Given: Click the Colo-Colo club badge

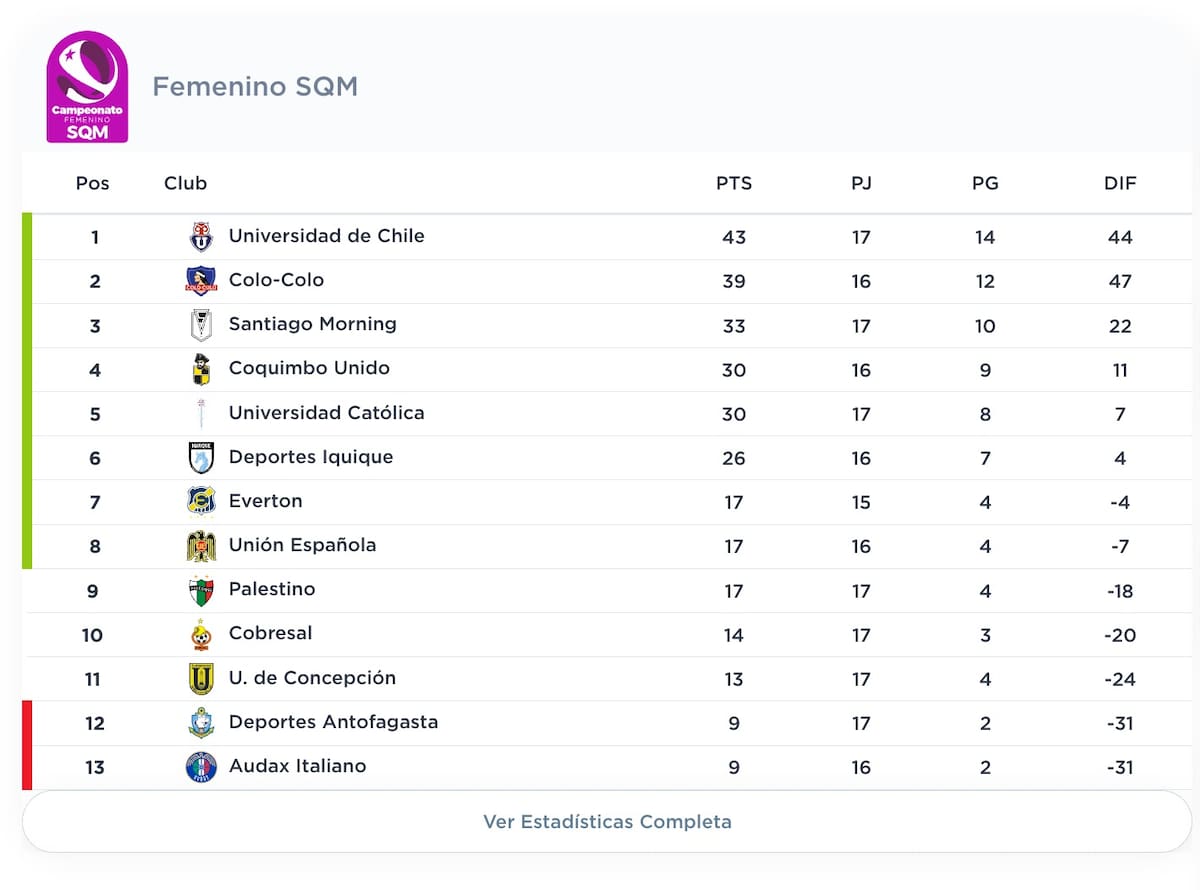Looking at the screenshot, I should tap(201, 281).
